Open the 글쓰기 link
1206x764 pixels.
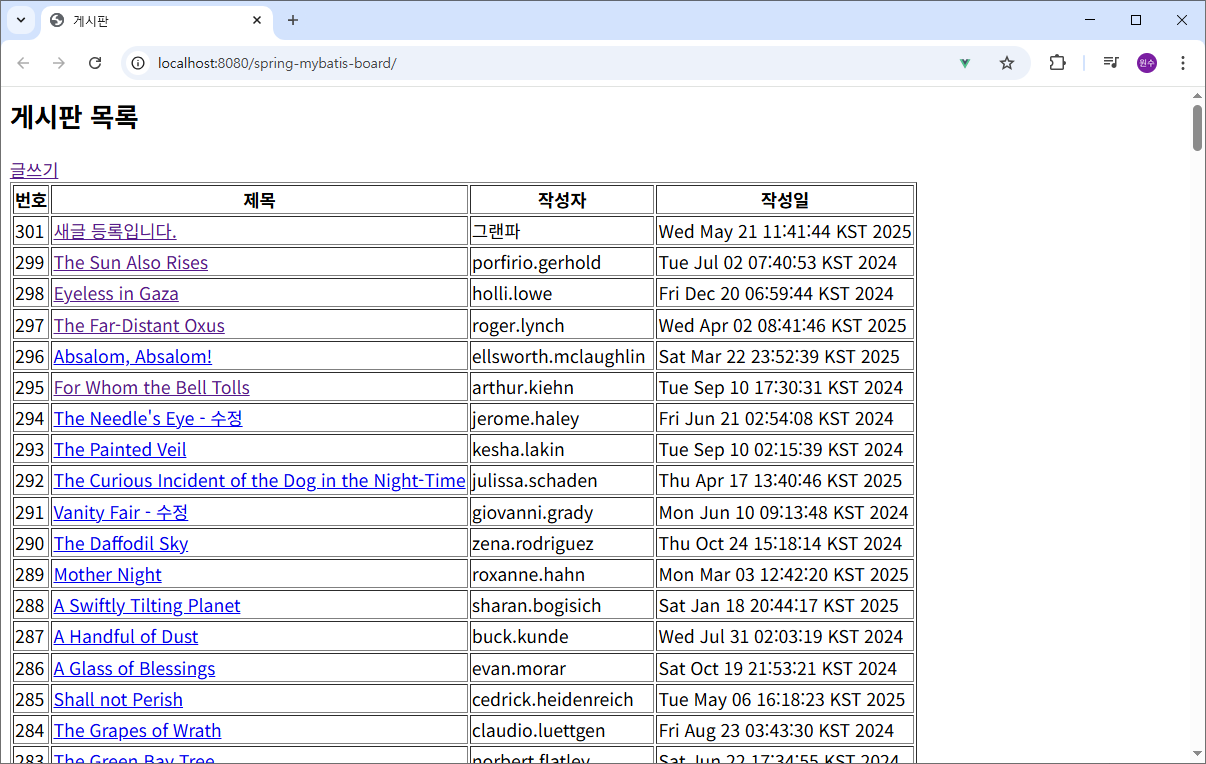click(x=33, y=170)
